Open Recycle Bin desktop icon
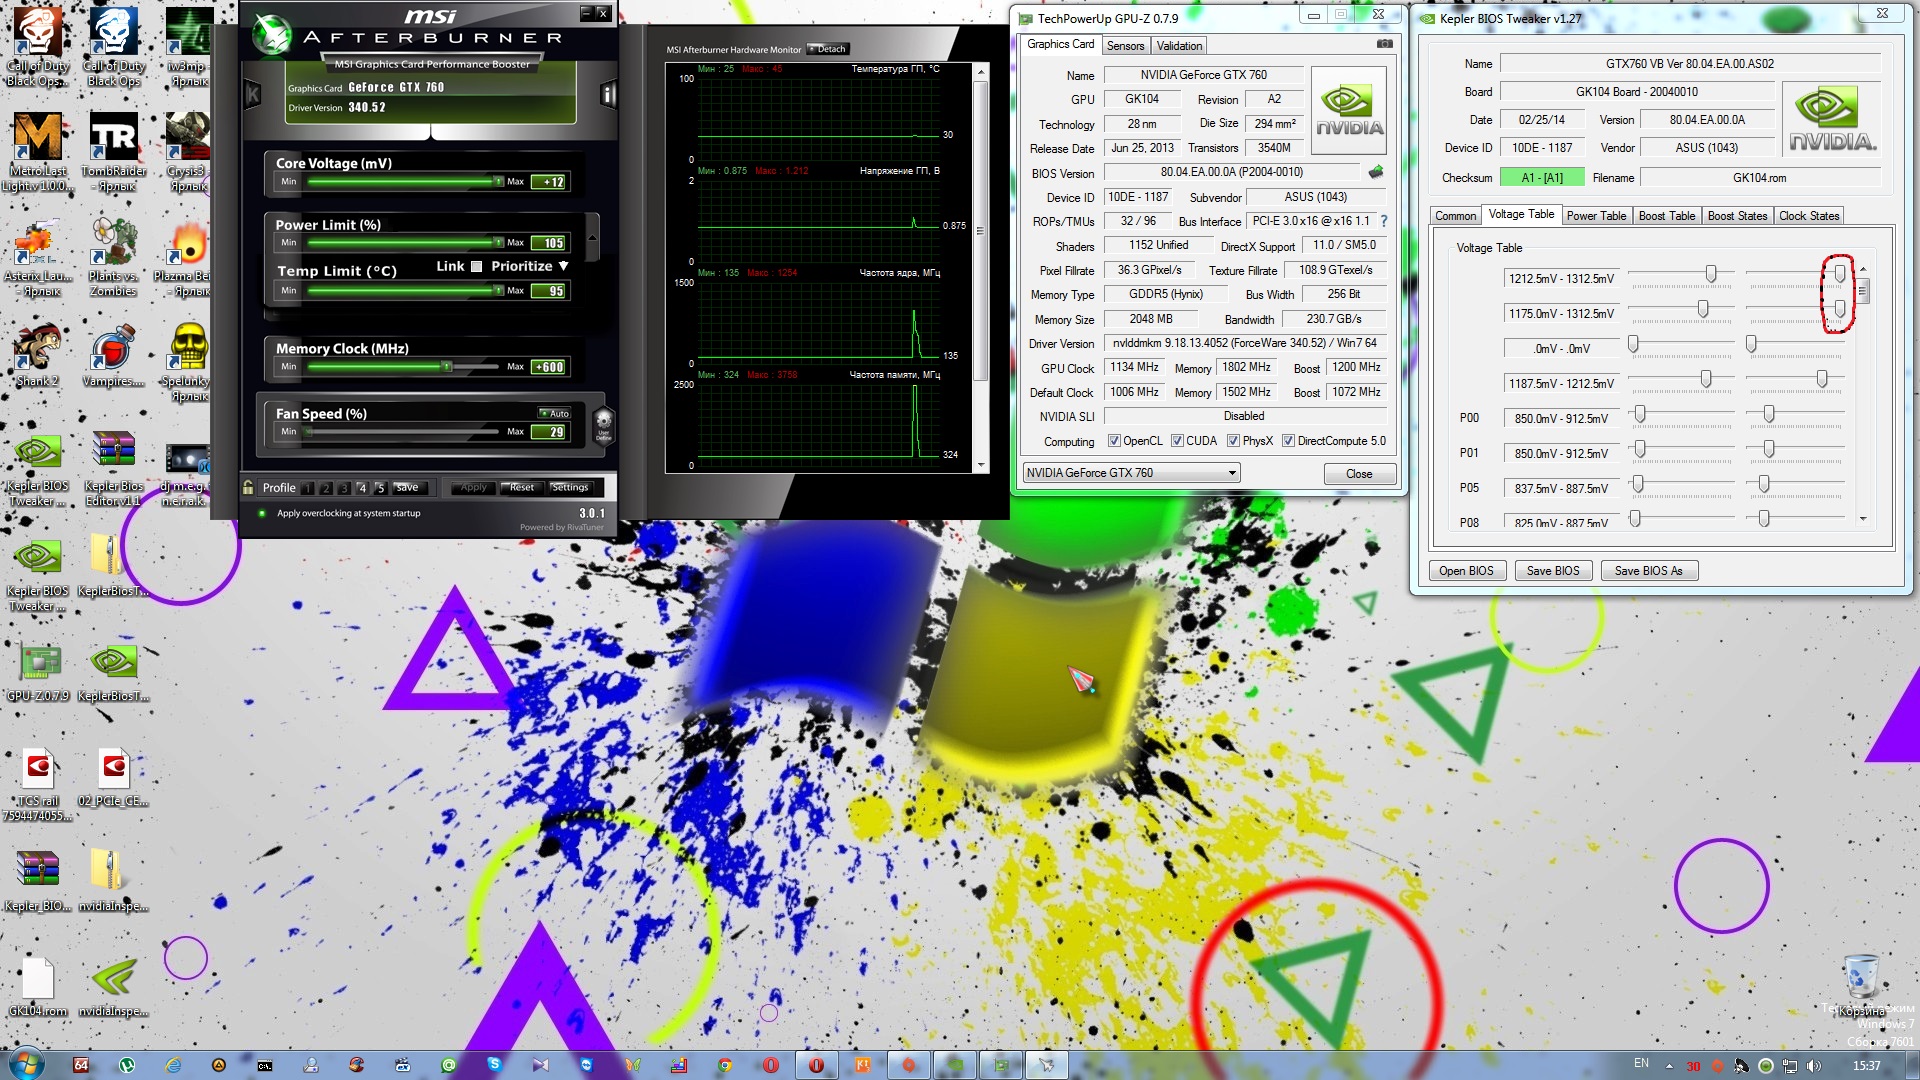 (1860, 977)
